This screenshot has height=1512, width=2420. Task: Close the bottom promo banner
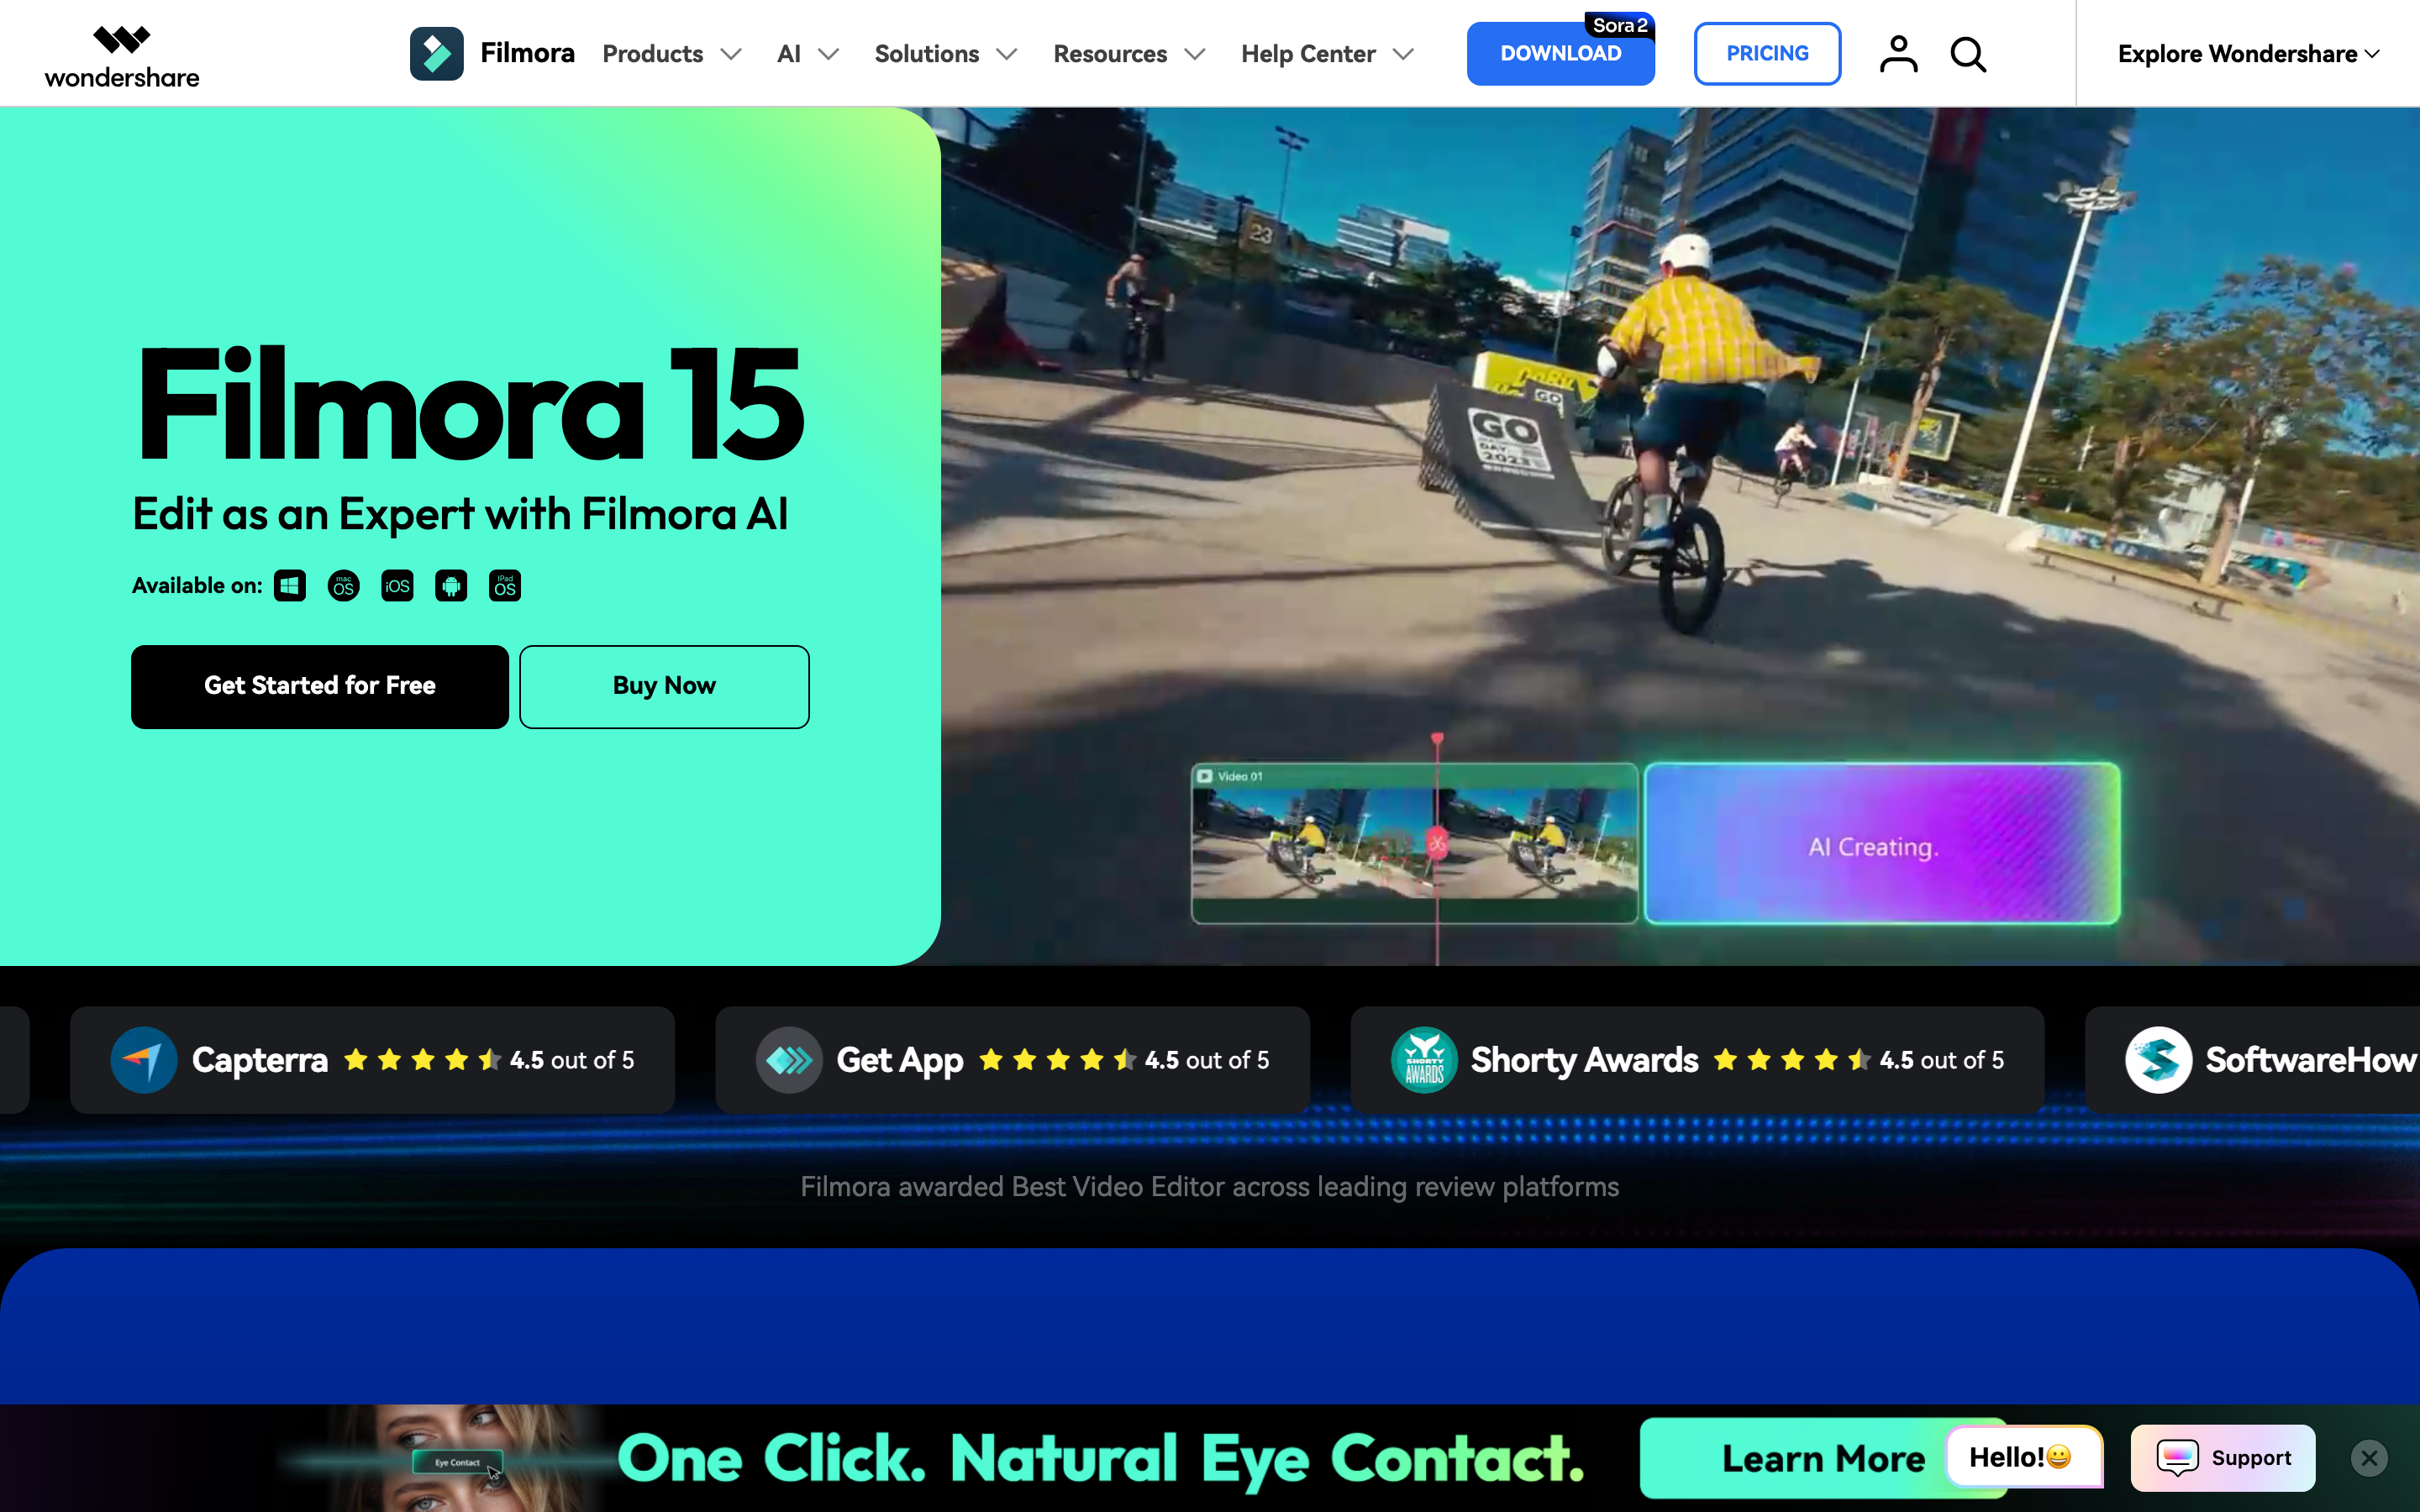(x=2369, y=1458)
